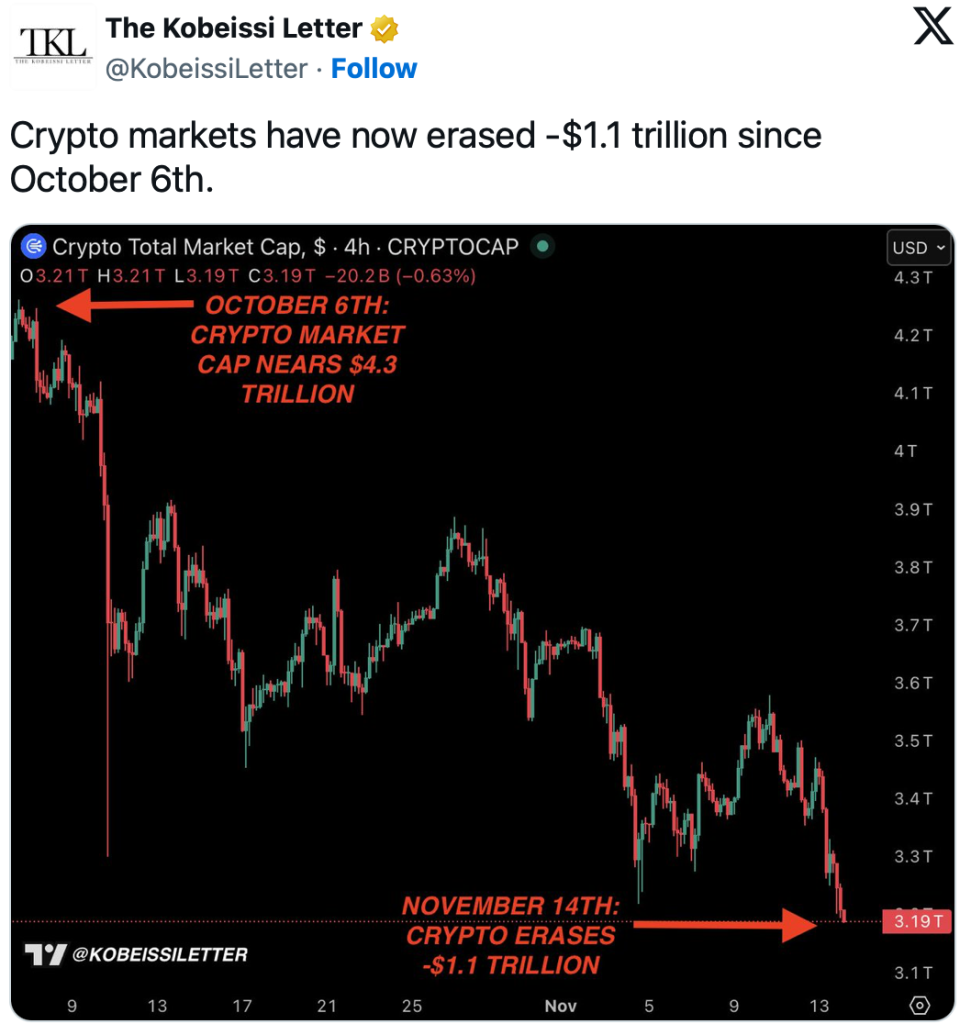The width and height of the screenshot is (971, 1024).
Task: Click the 4h interval label
Action: (x=356, y=246)
